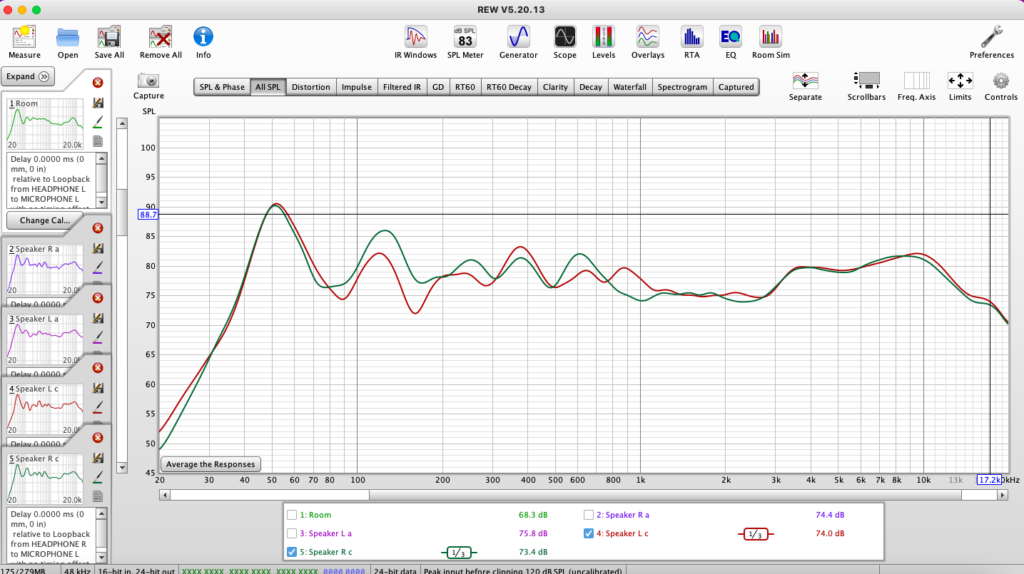Open the Clarity tab

point(555,87)
